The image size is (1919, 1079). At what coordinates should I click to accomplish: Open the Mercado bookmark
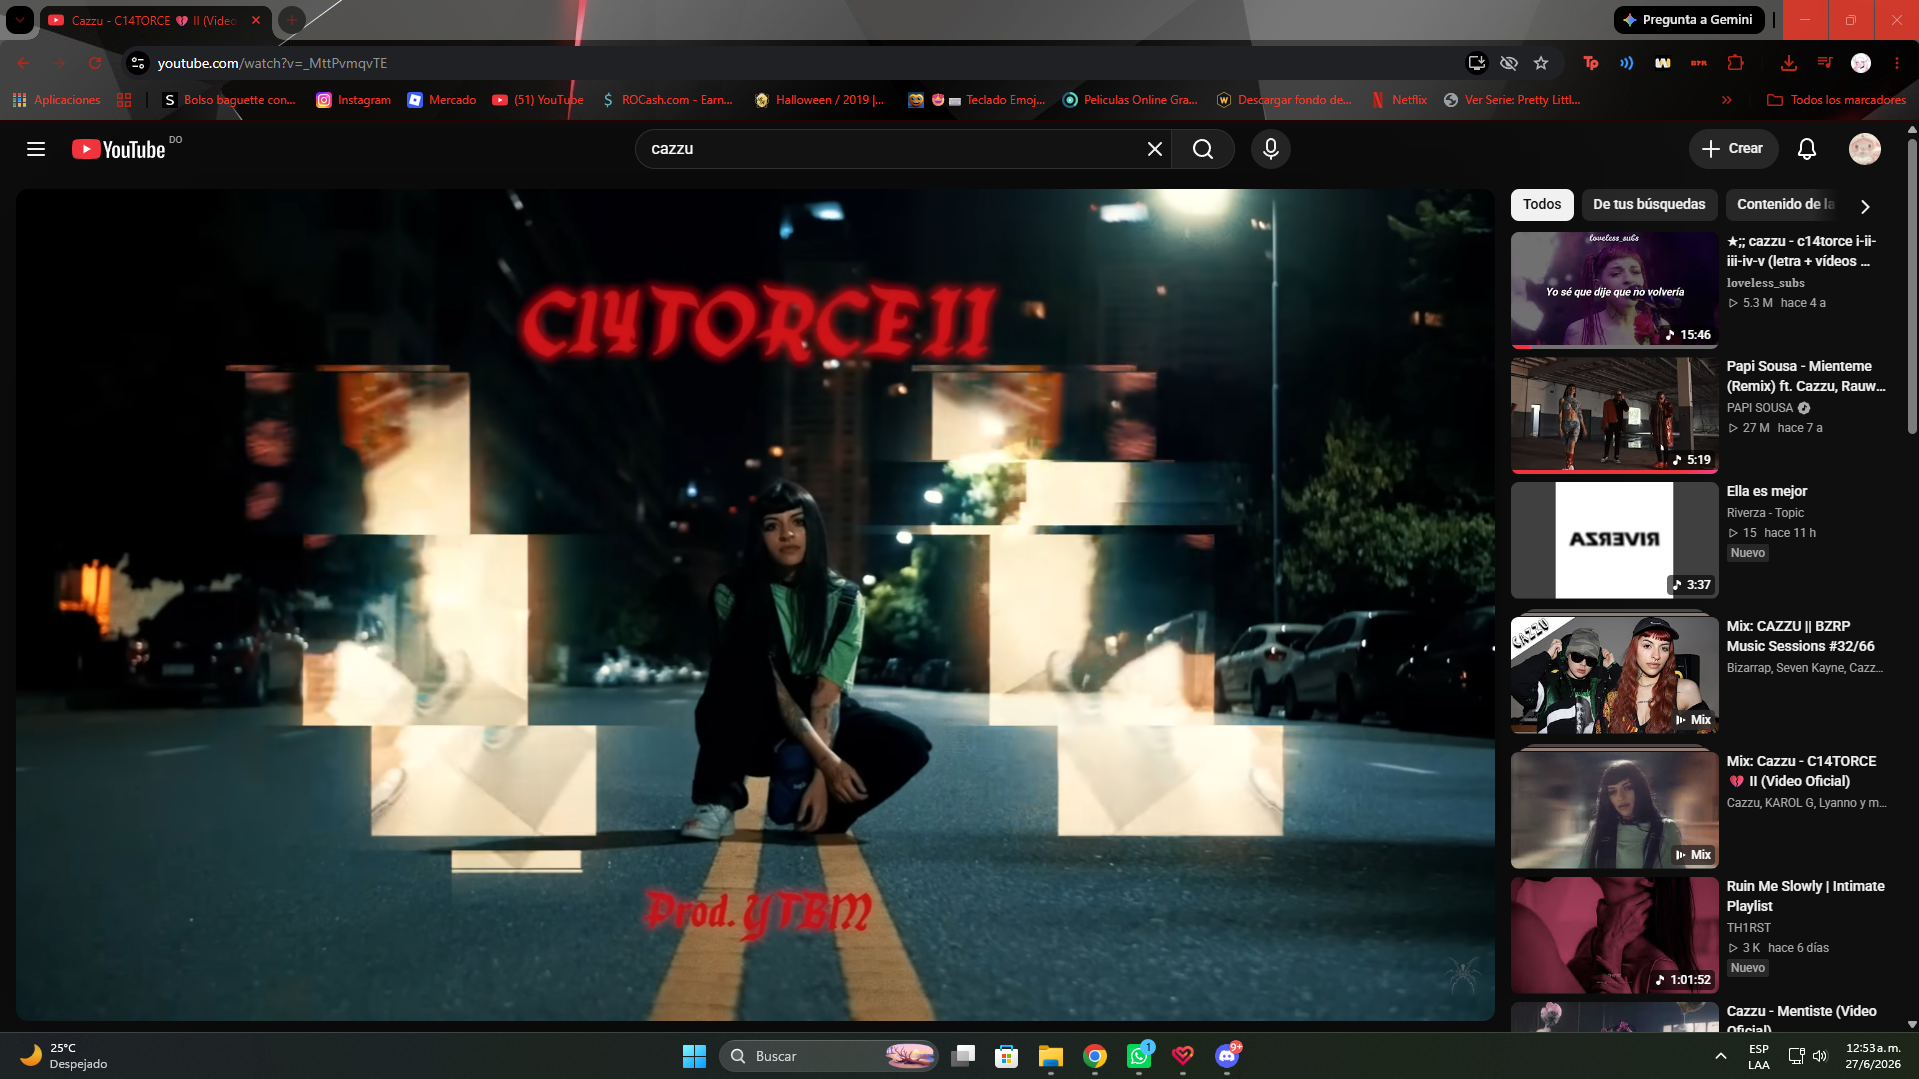tap(442, 100)
